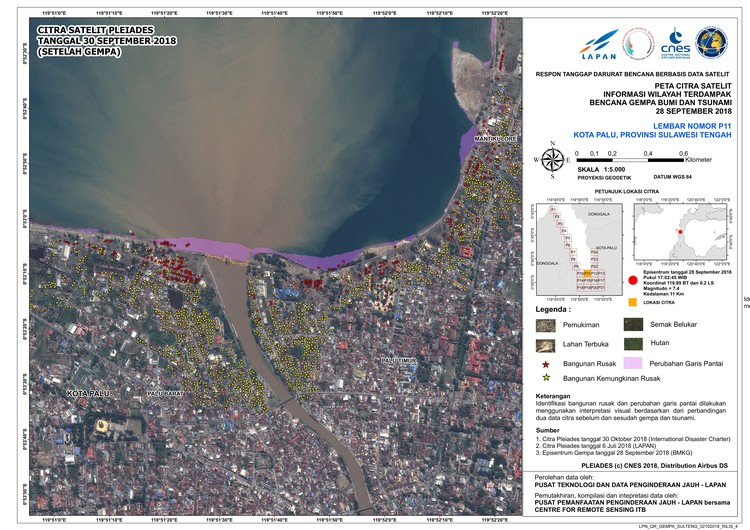Click 'PROYEKSI GEODETIK' text
The width and height of the screenshot is (750, 530).
[604, 177]
